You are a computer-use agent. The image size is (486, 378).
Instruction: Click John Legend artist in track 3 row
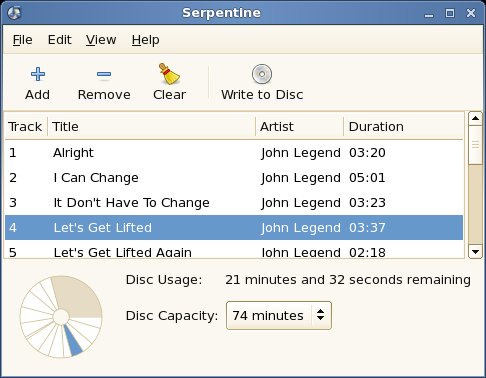(301, 203)
